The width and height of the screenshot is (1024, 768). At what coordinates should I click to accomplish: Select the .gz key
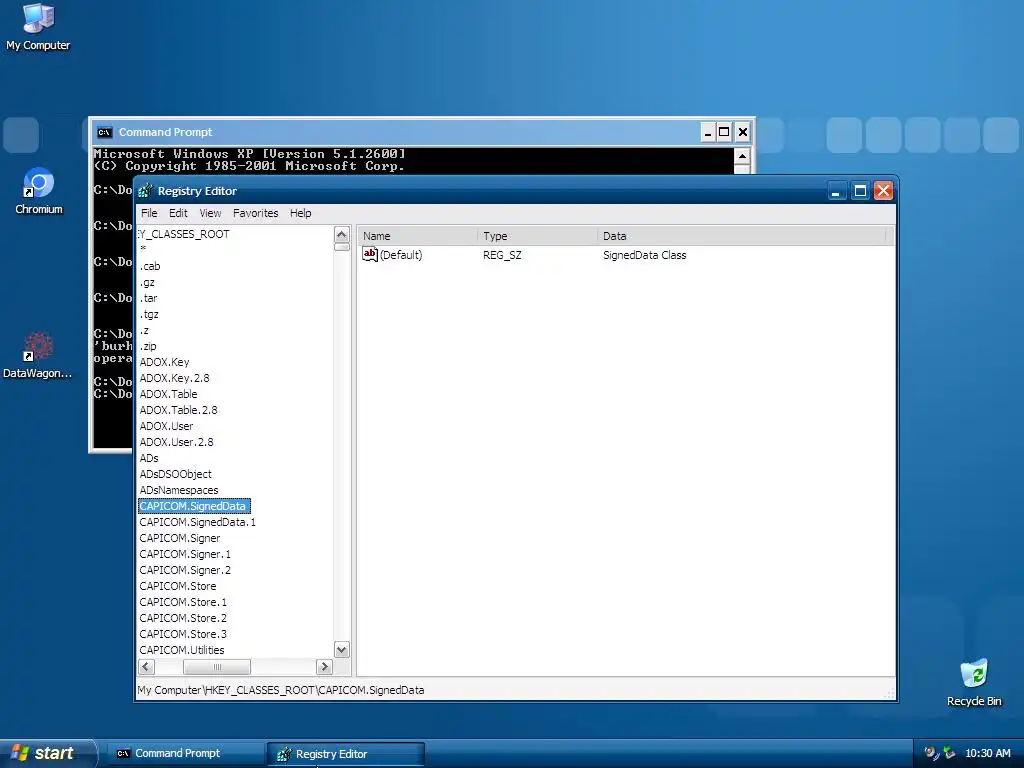pos(147,282)
